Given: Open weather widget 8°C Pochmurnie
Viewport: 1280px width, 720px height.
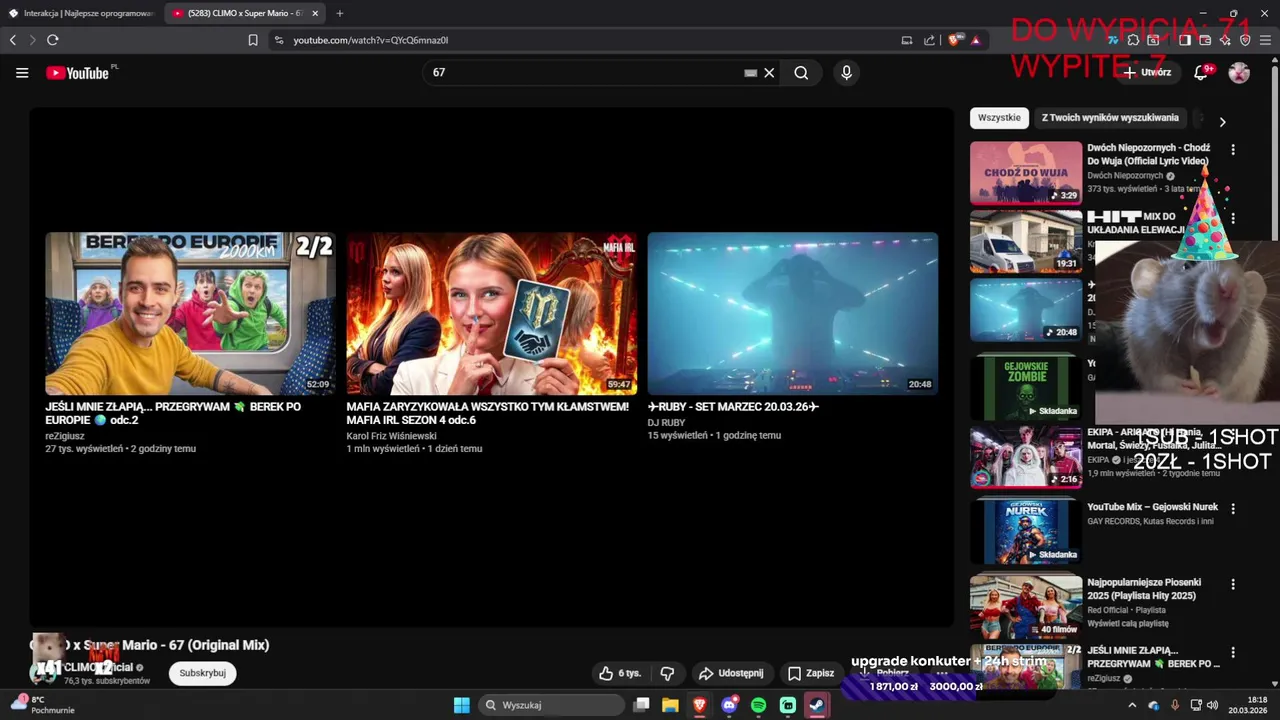Looking at the screenshot, I should click(42, 705).
